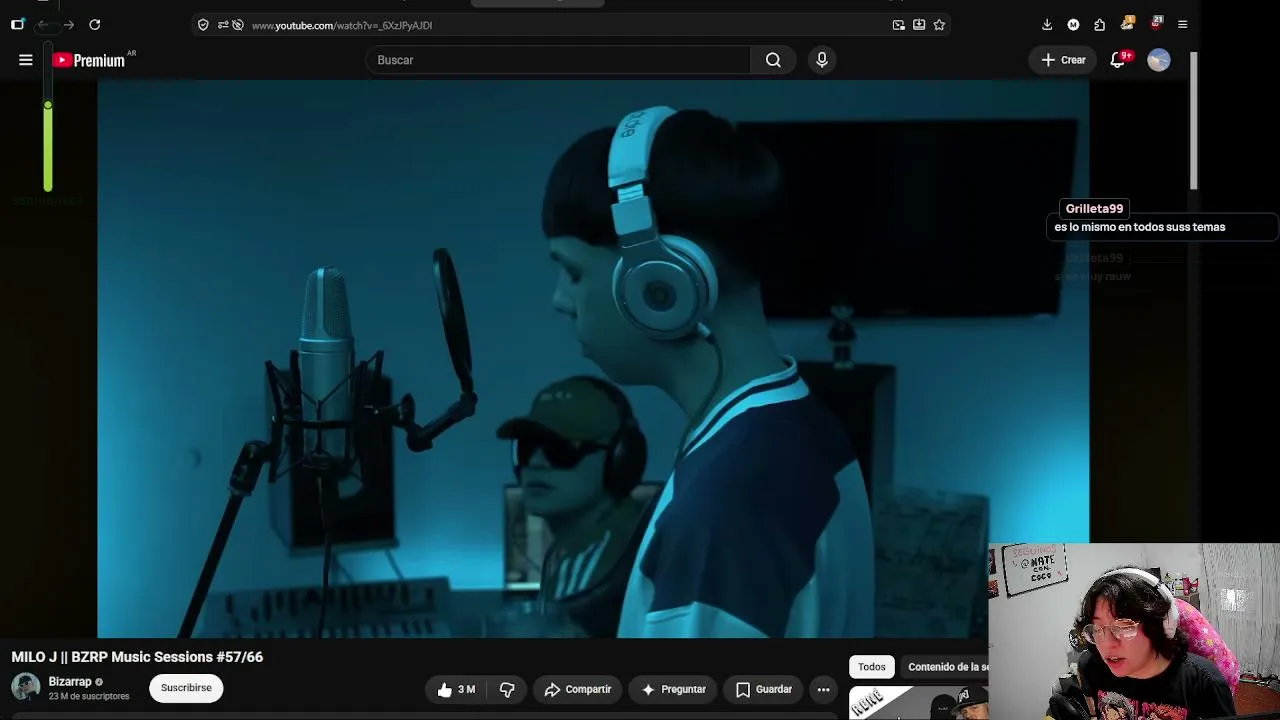The image size is (1280, 720).
Task: Focus the Buscar search field
Action: pyautogui.click(x=558, y=60)
